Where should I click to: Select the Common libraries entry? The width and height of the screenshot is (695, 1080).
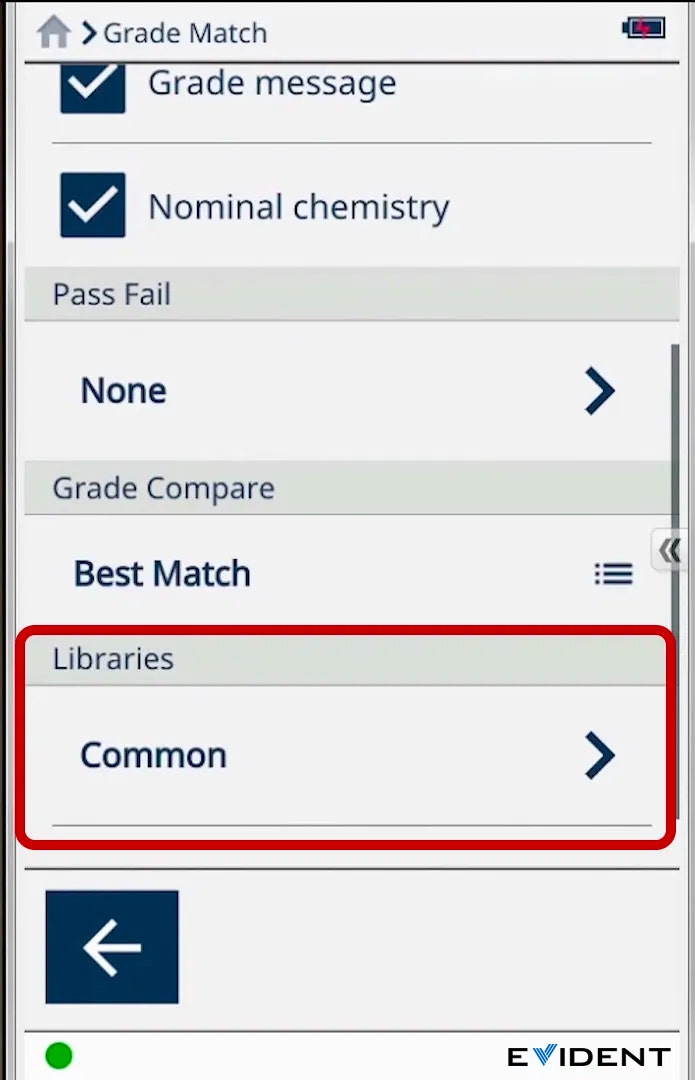[x=154, y=755]
